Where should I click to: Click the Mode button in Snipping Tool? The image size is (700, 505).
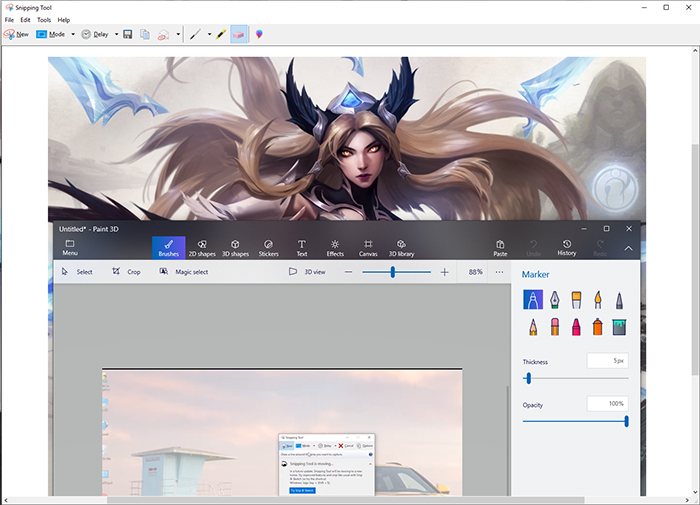click(51, 34)
